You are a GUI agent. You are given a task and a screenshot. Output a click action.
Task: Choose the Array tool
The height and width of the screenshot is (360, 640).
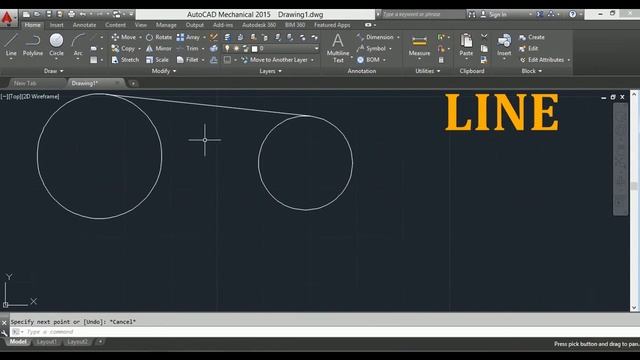point(189,37)
